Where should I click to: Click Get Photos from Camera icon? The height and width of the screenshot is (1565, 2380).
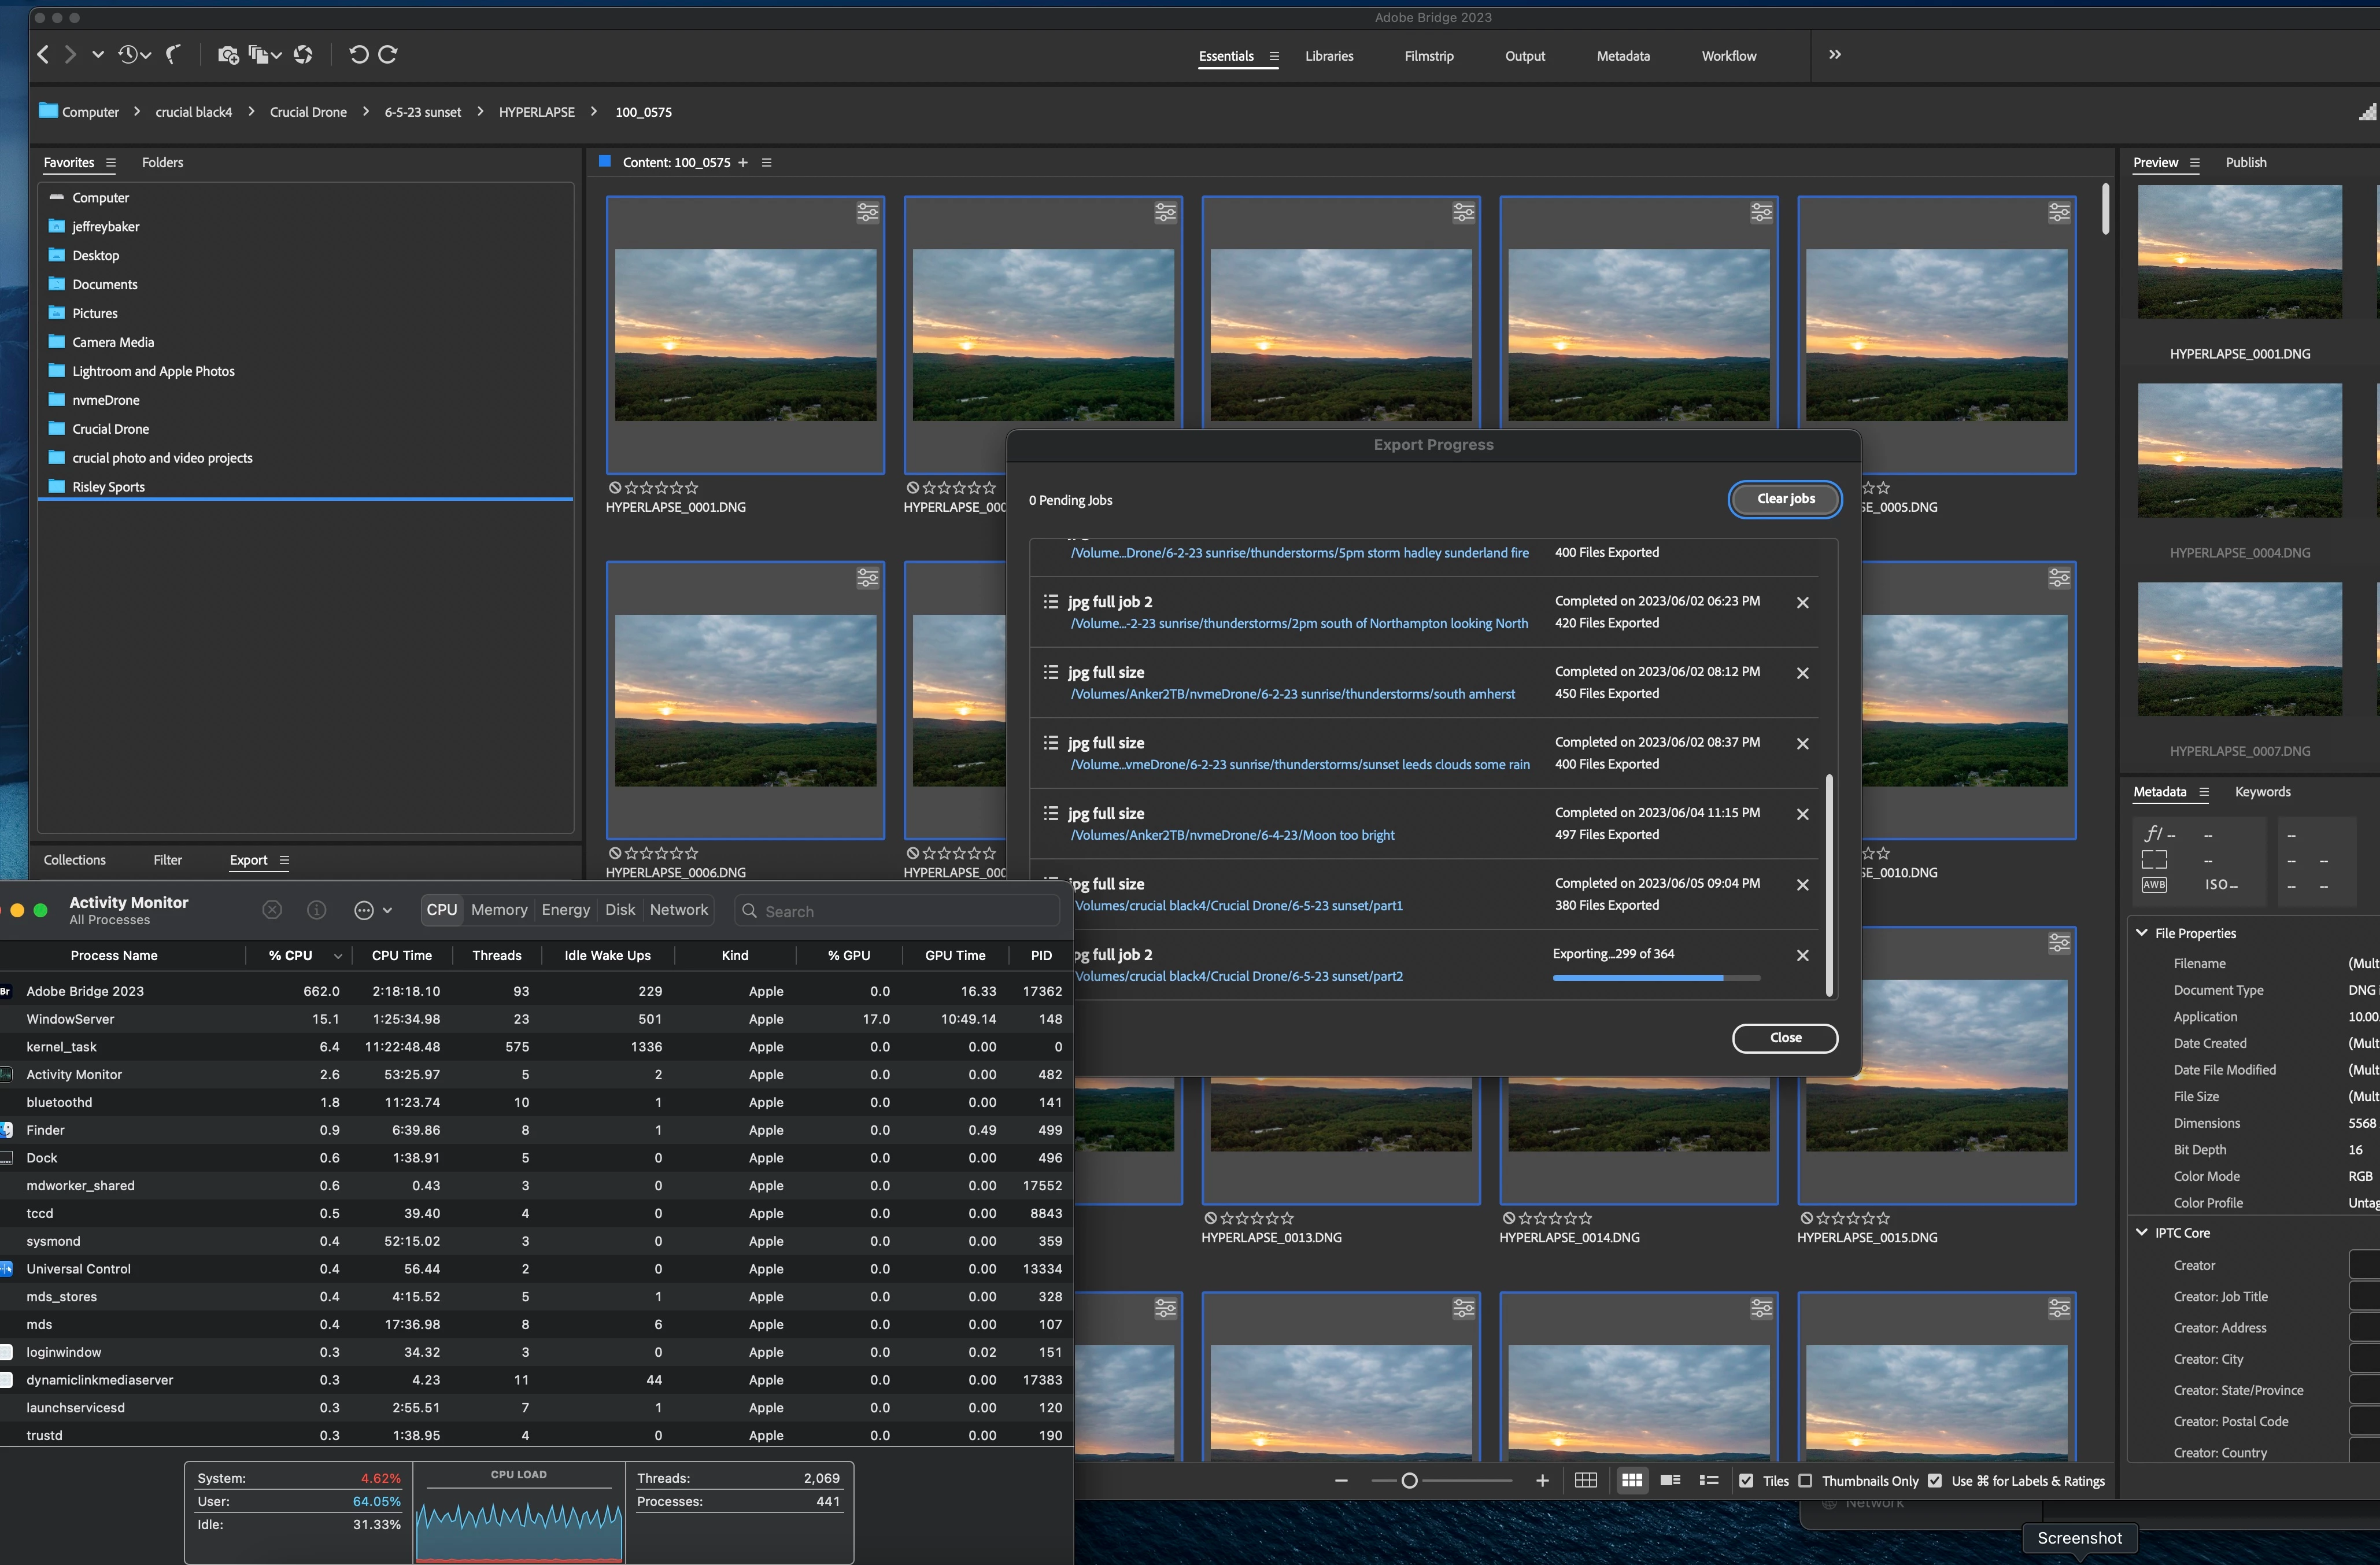pos(228,55)
